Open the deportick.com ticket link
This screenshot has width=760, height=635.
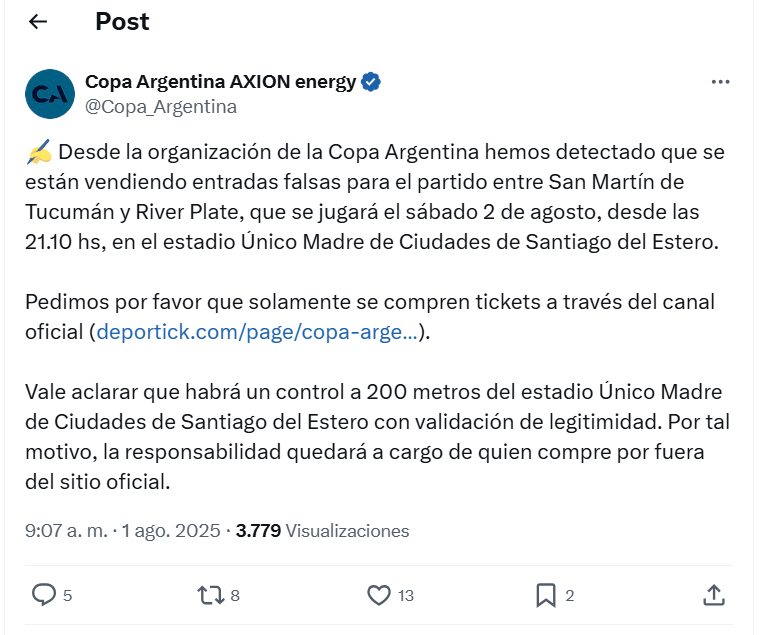click(x=257, y=332)
